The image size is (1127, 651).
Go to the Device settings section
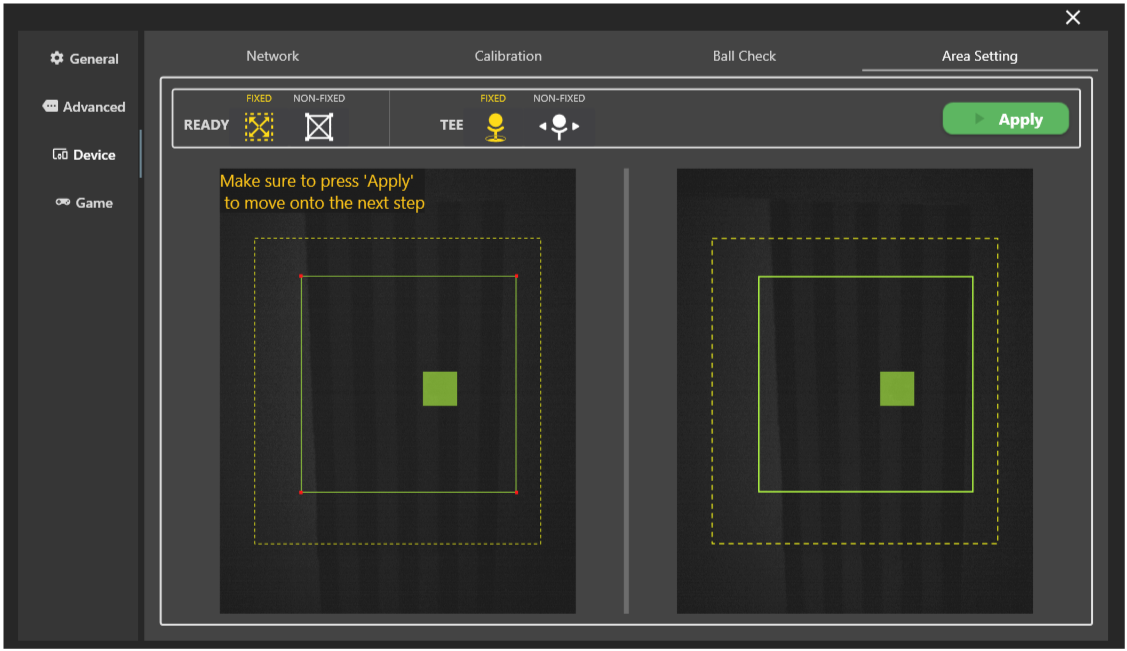click(84, 154)
